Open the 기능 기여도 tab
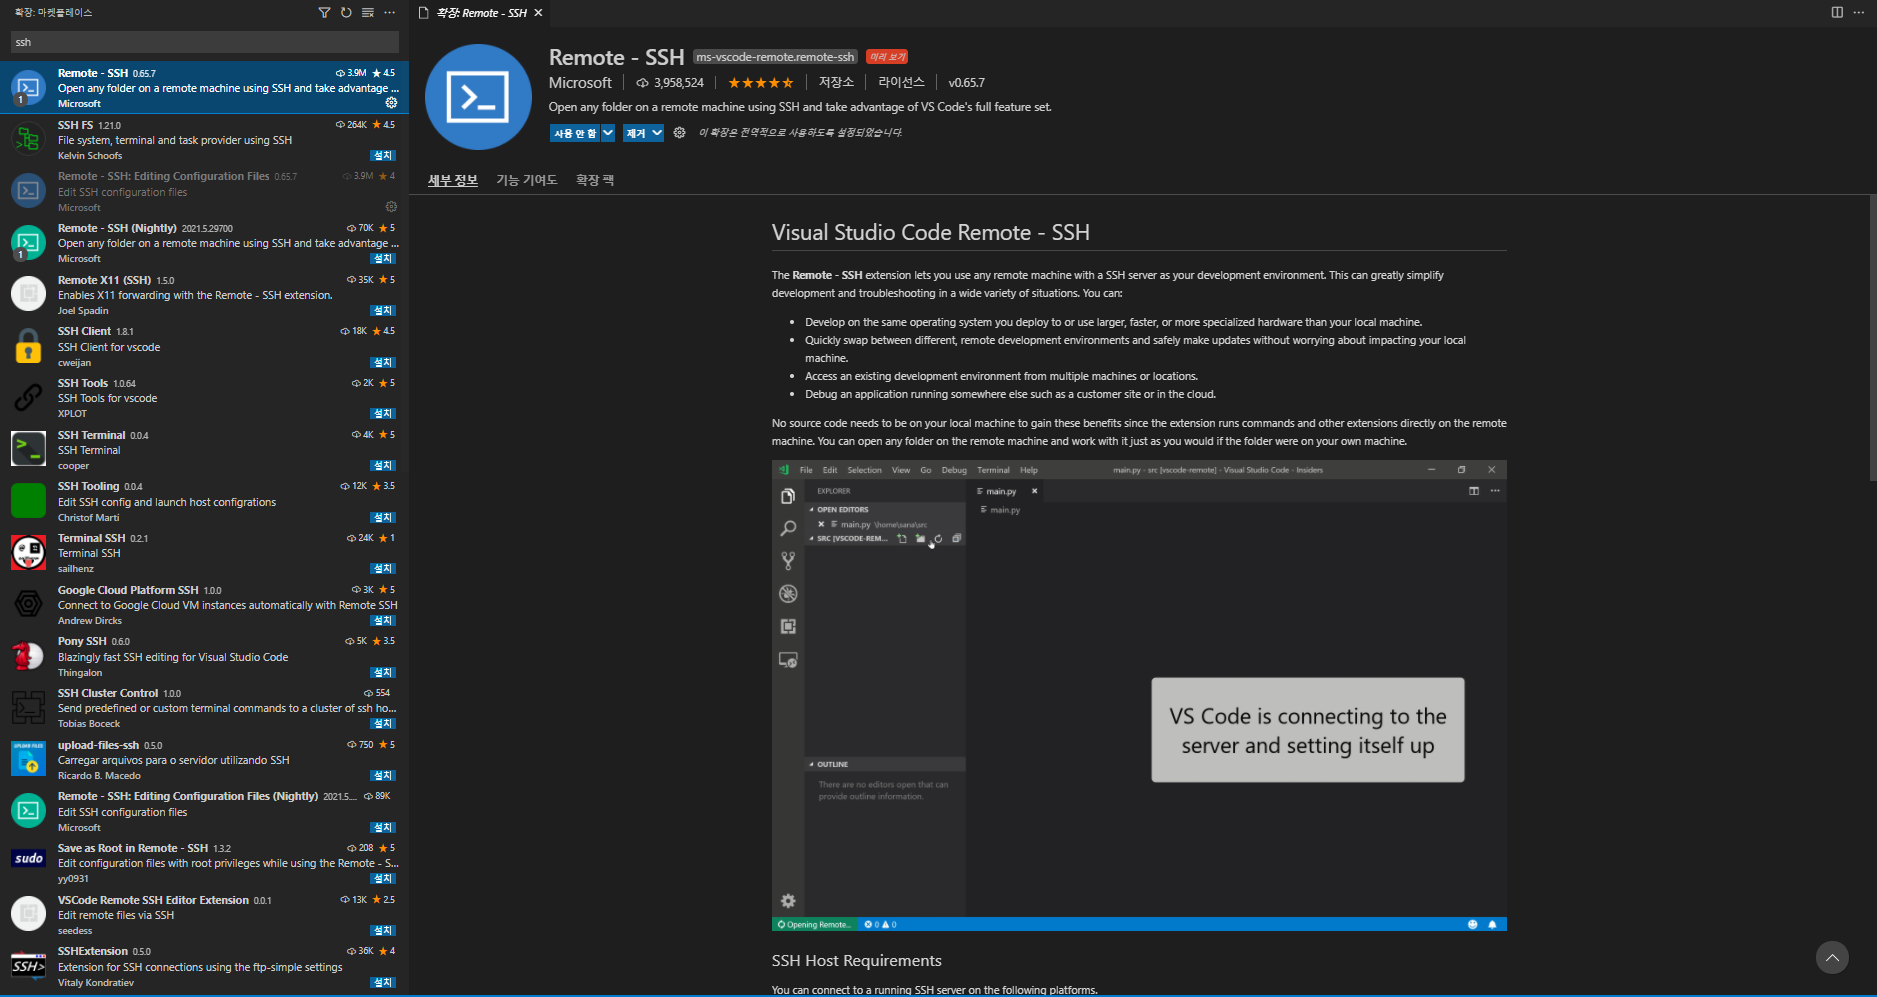The width and height of the screenshot is (1877, 997). tap(527, 180)
